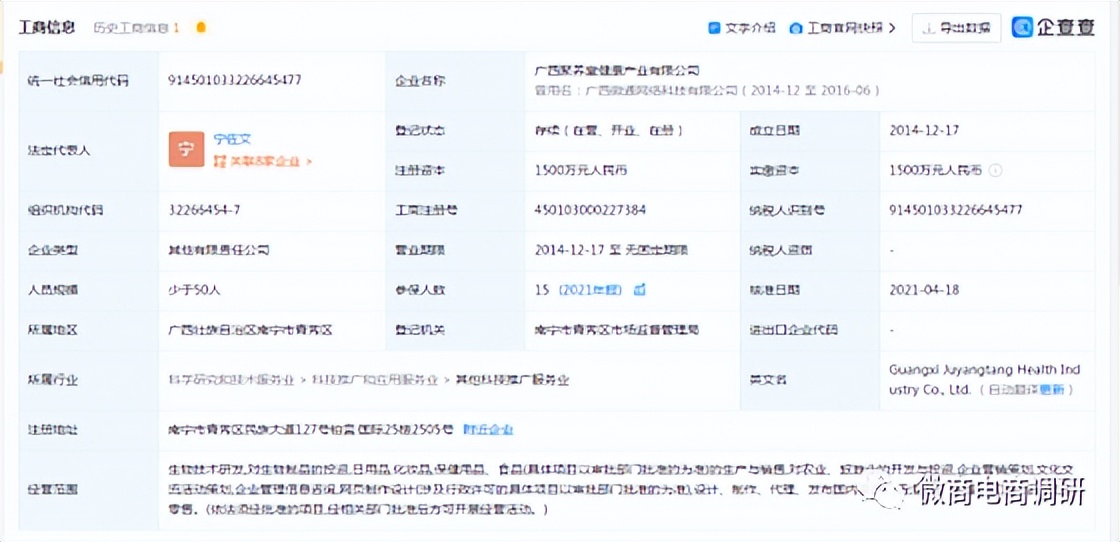Screen dimensions: 1120x542
Task: Open the 科技推广和应用服务业 industry link
Action: (x=375, y=380)
